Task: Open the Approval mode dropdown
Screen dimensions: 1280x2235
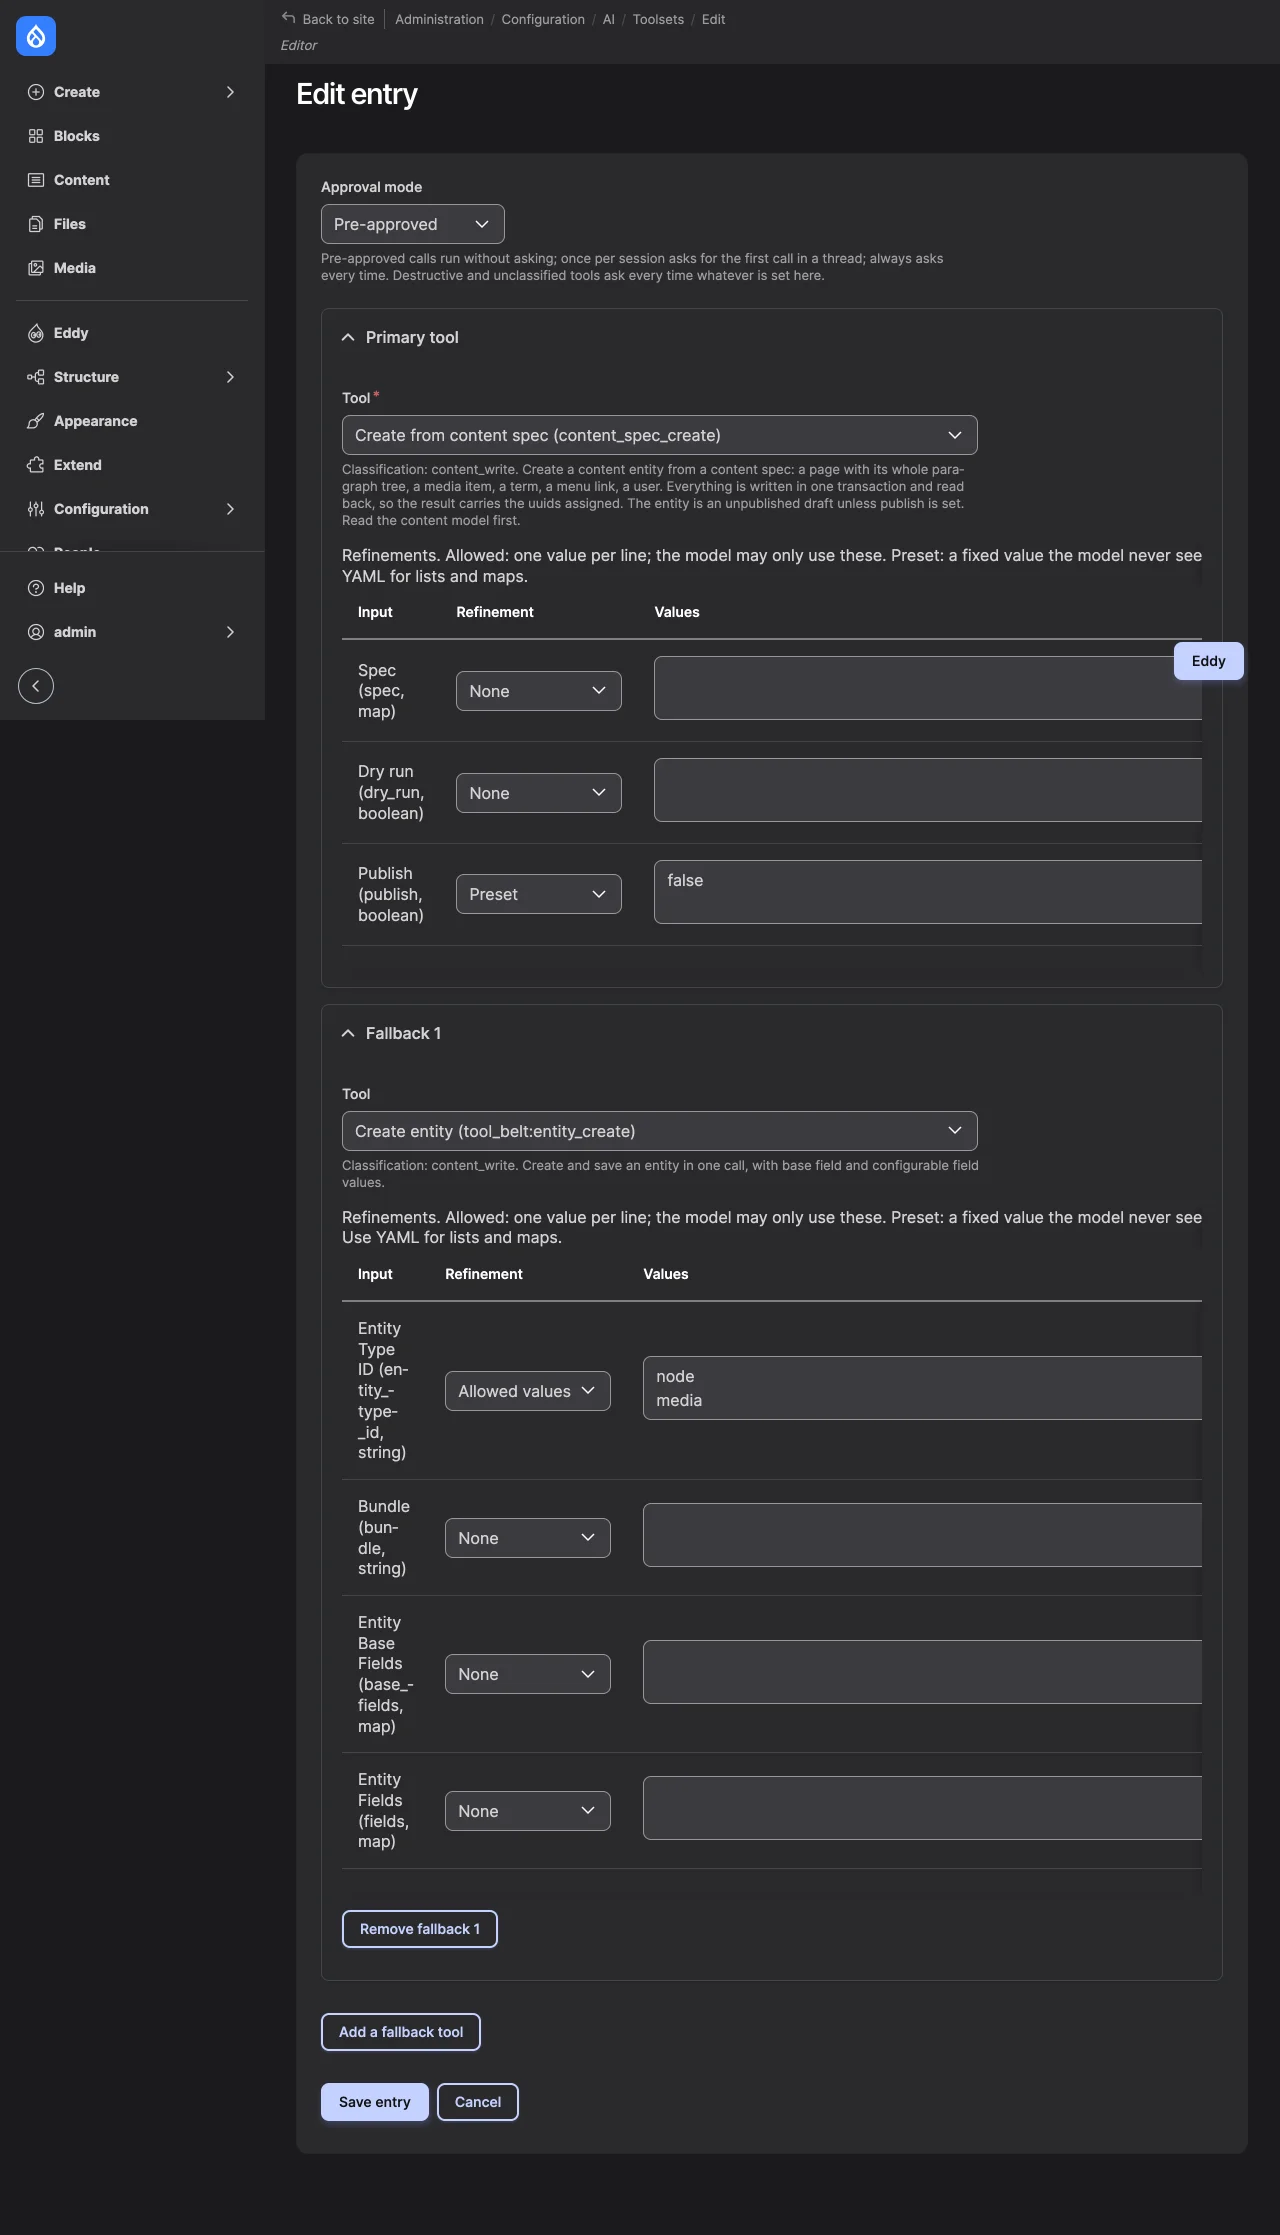Action: pos(412,224)
